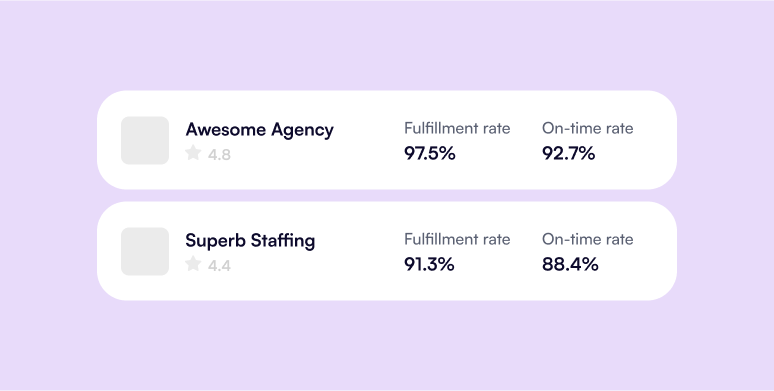Select the Awesome Agency card

pyautogui.click(x=387, y=140)
